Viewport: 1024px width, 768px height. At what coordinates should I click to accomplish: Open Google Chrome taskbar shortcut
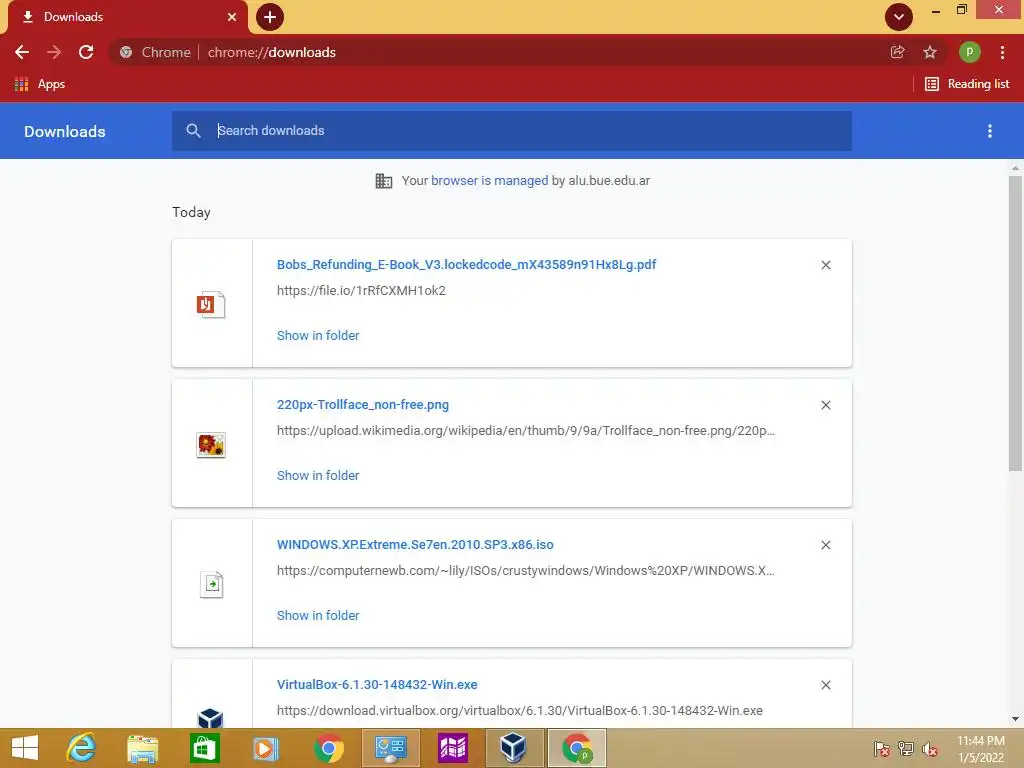click(328, 748)
